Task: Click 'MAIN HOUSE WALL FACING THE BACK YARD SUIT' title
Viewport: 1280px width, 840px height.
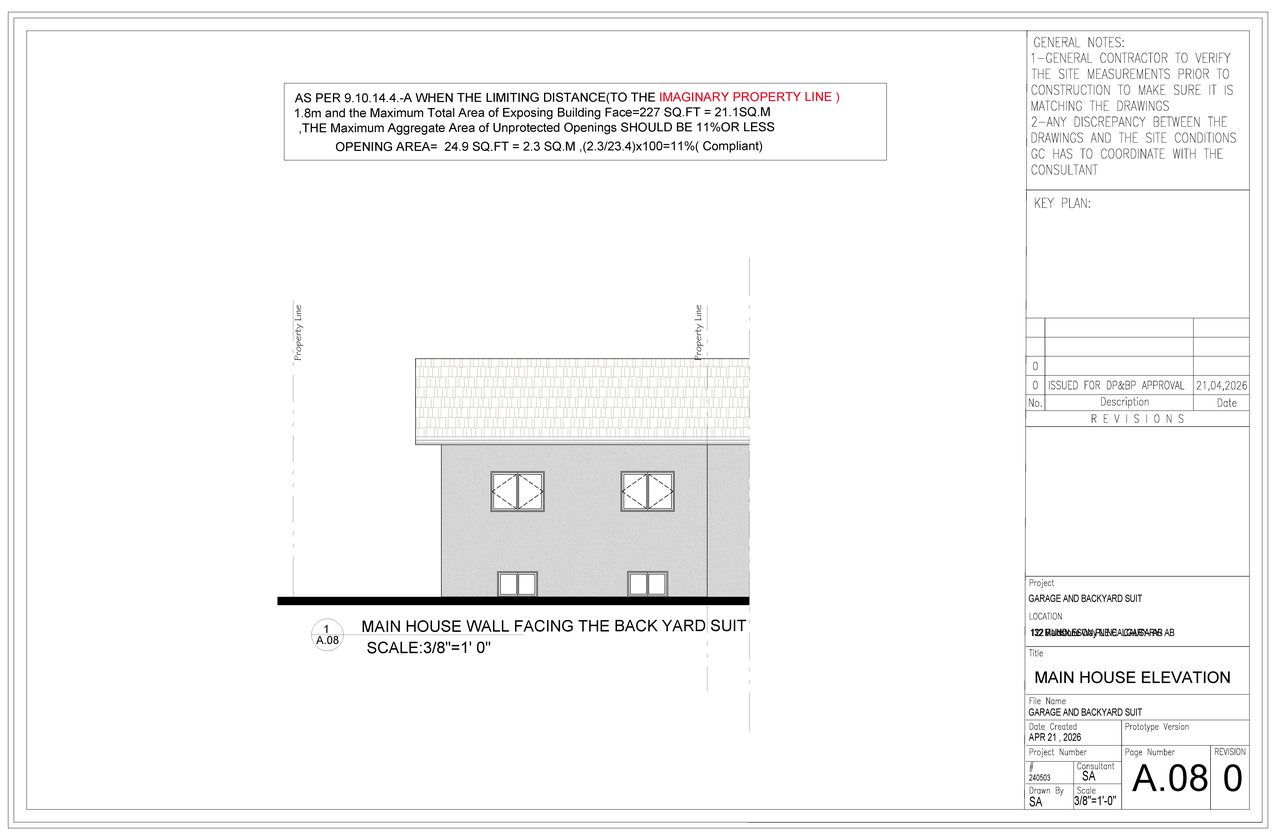Action: [554, 627]
